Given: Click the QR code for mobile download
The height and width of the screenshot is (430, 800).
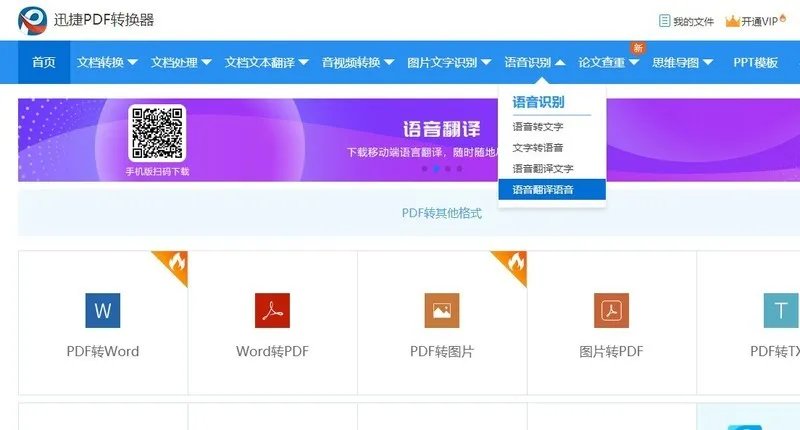Looking at the screenshot, I should click(x=157, y=133).
